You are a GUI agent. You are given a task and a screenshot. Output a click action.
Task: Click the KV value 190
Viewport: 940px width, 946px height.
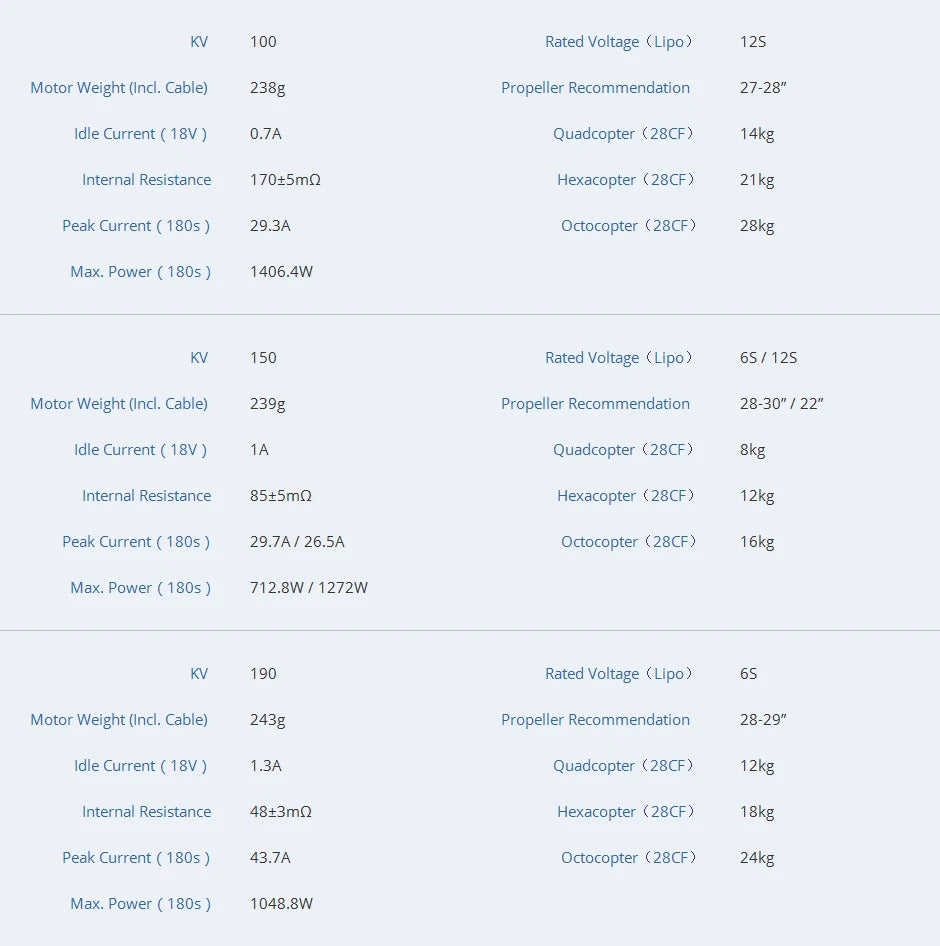click(263, 674)
